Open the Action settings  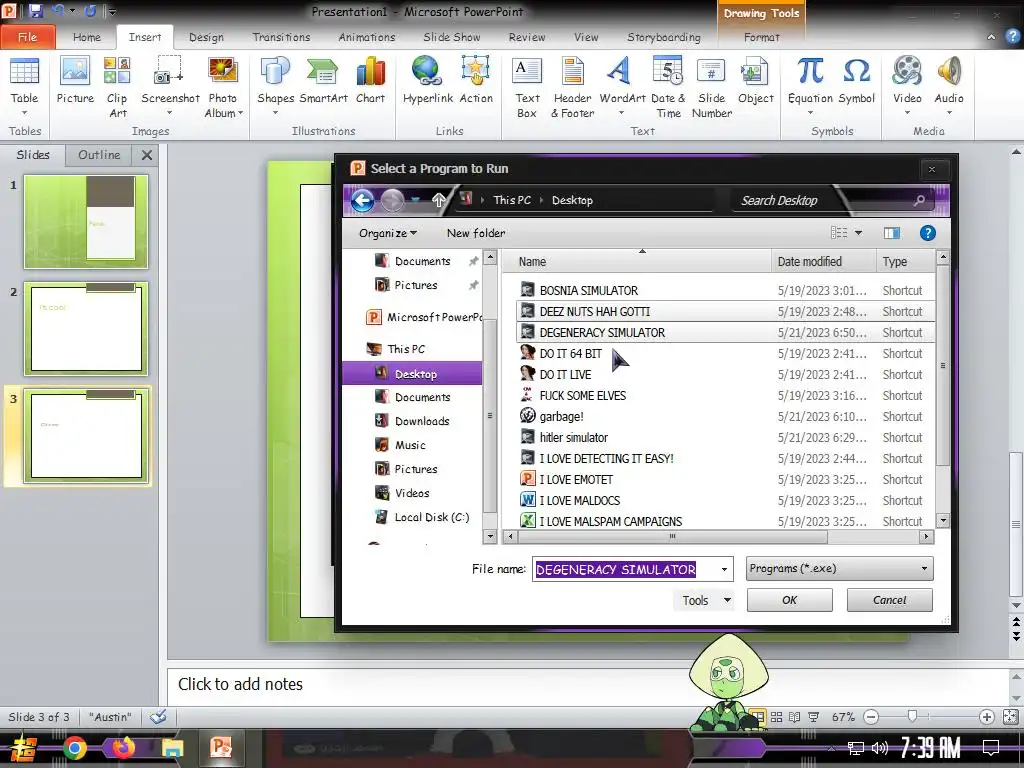pos(476,81)
